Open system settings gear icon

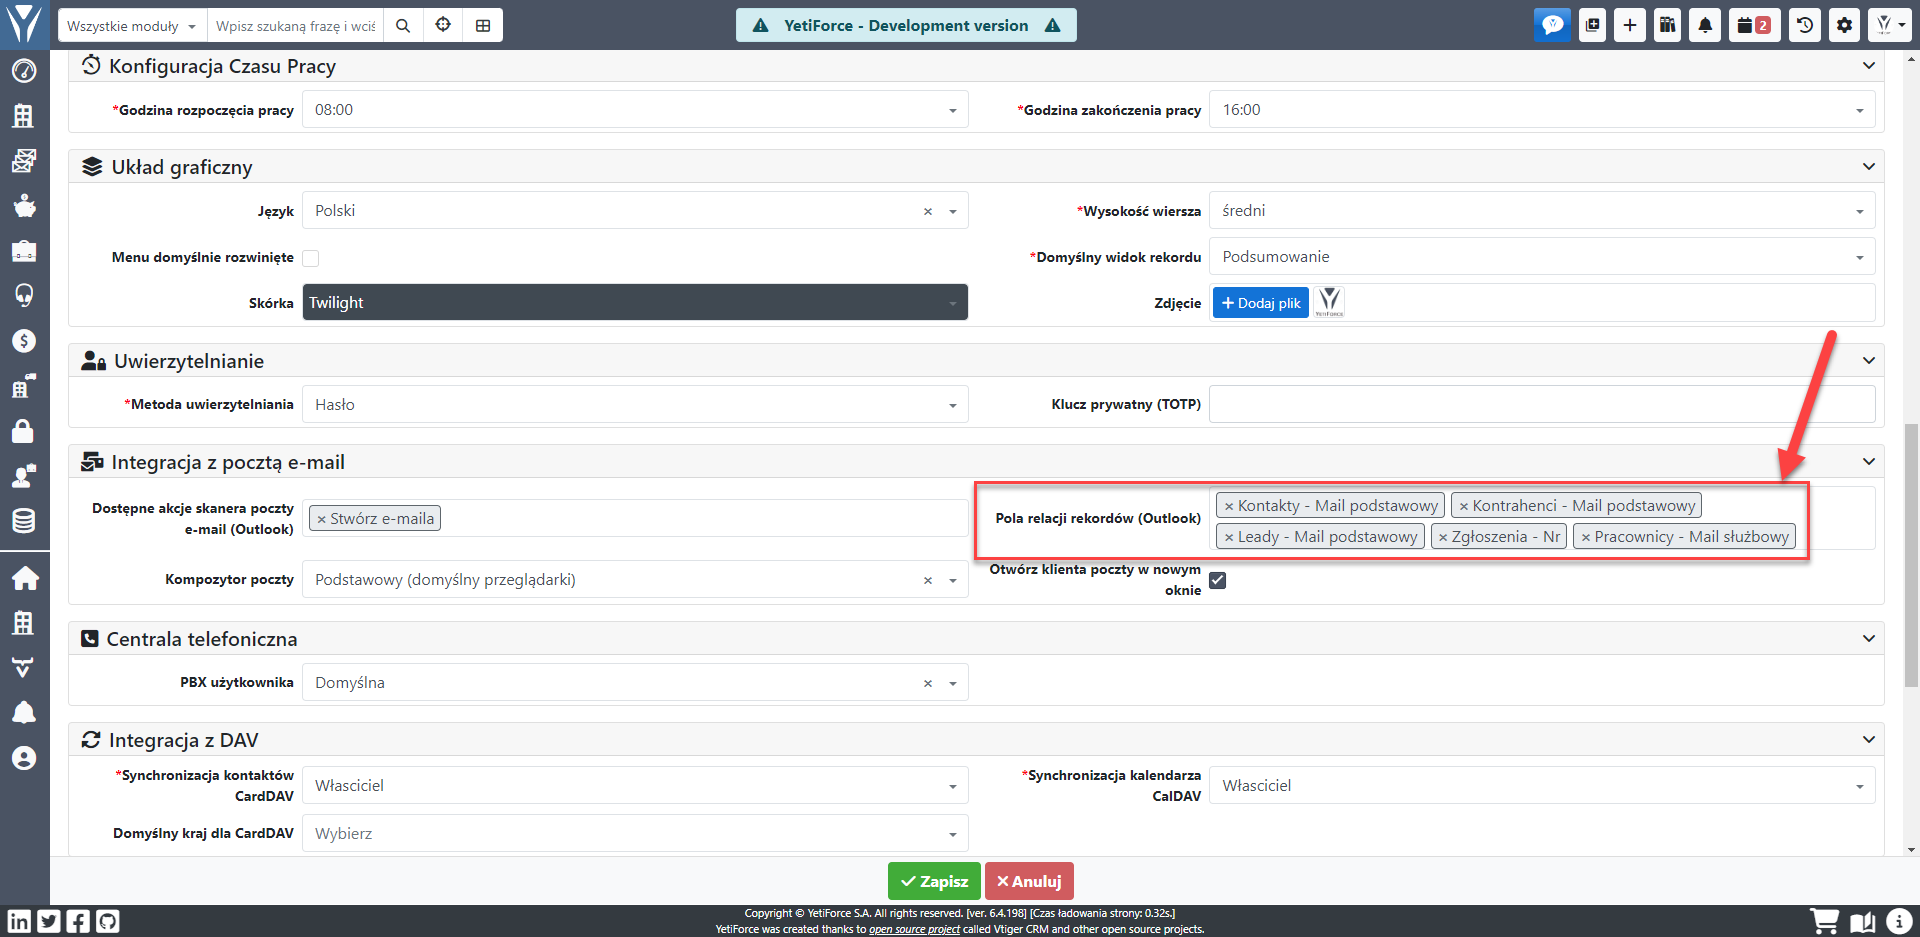point(1844,25)
